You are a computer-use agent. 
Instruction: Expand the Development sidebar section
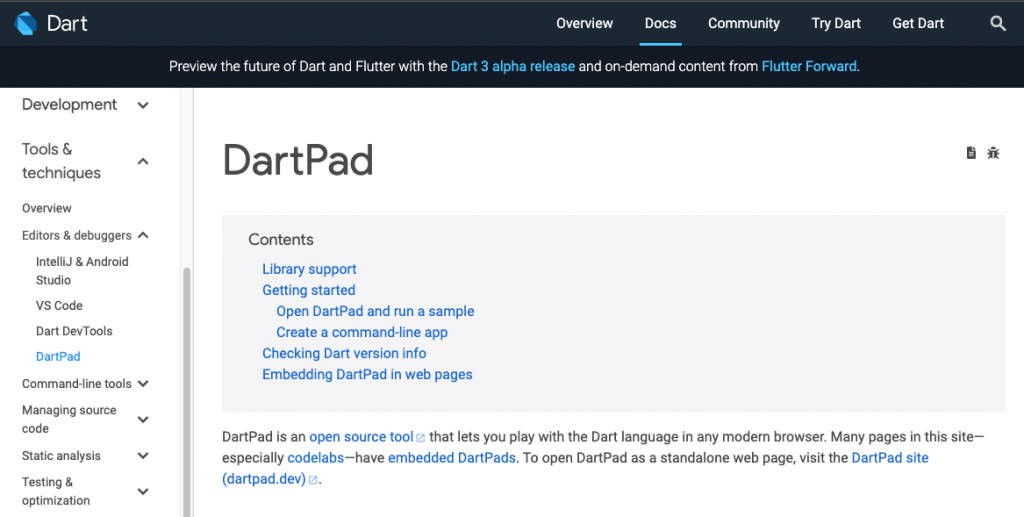point(143,105)
